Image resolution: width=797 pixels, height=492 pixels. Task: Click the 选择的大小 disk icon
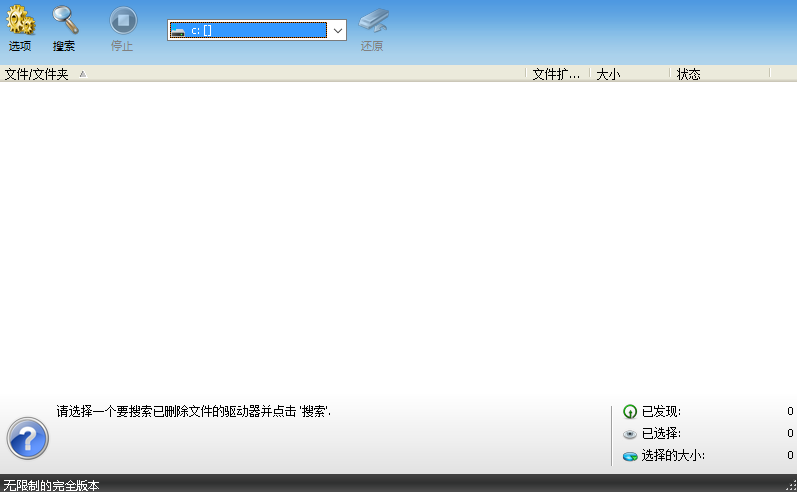point(630,456)
